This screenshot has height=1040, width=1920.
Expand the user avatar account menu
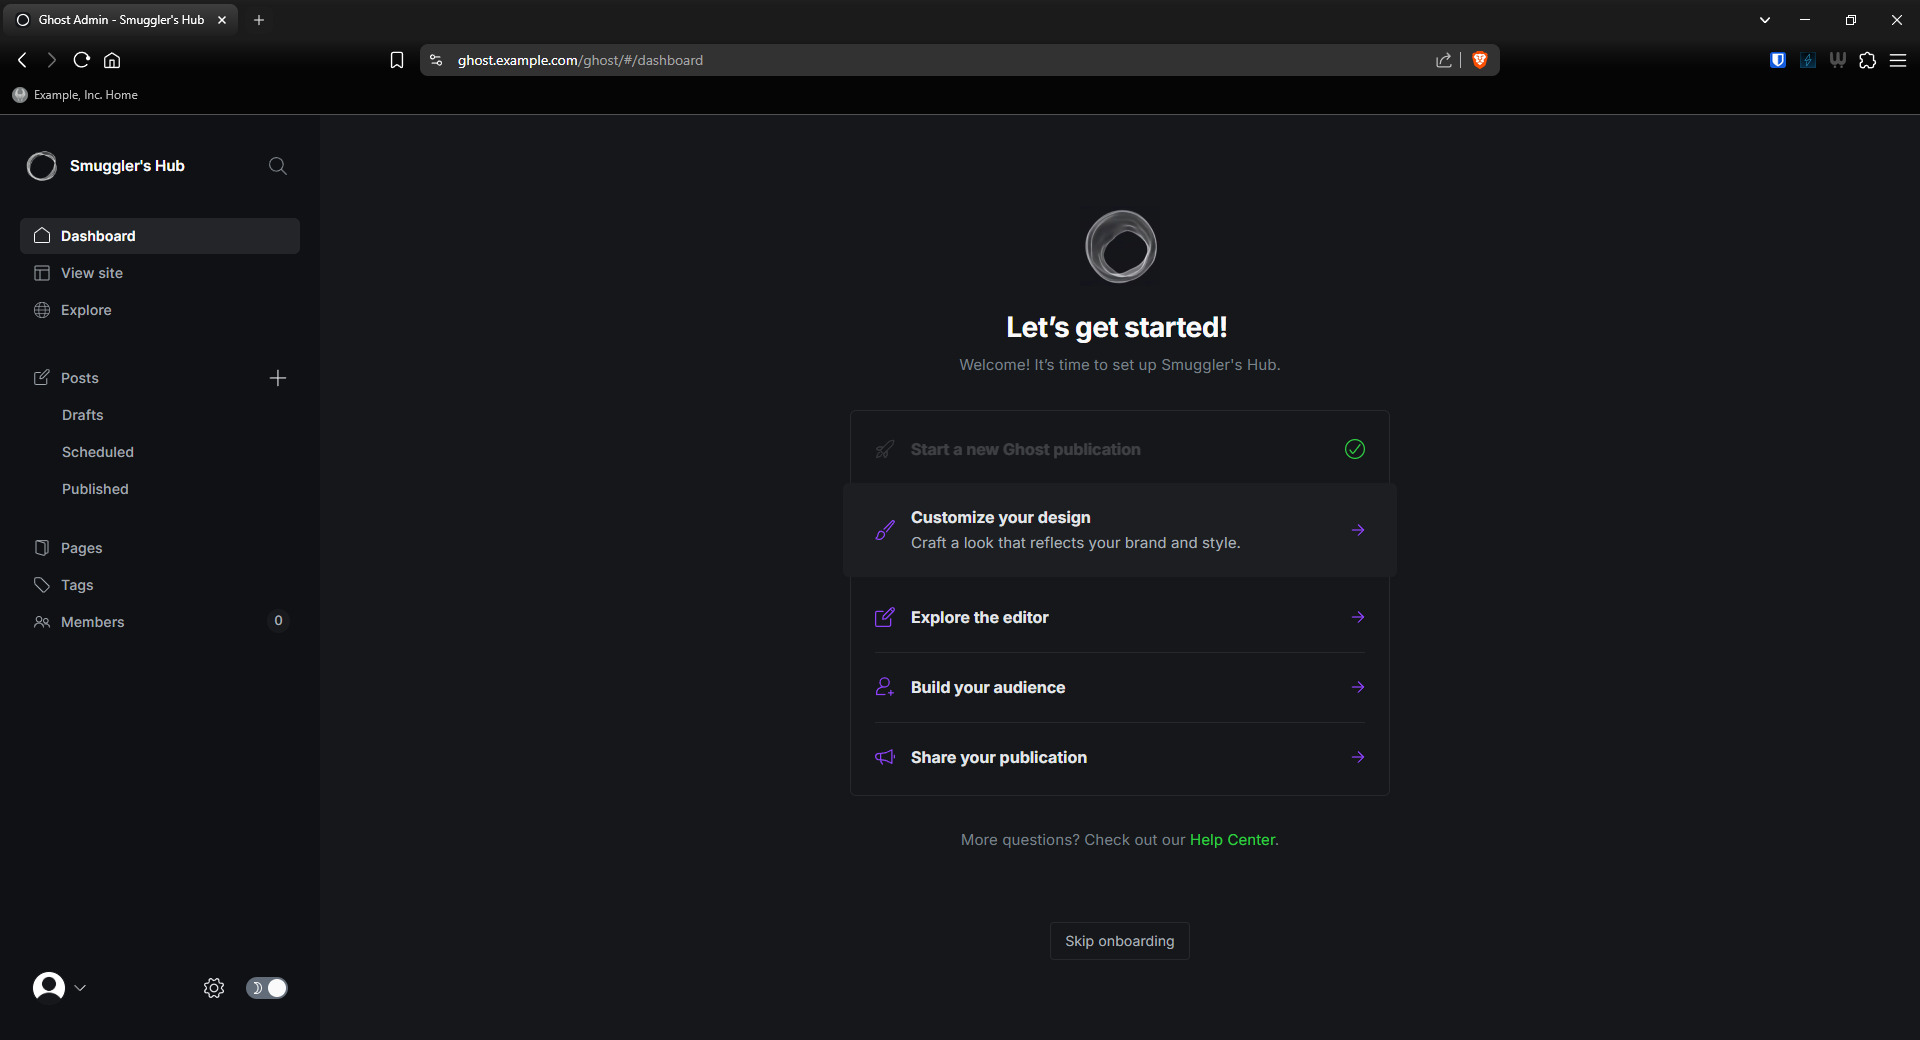pyautogui.click(x=59, y=988)
